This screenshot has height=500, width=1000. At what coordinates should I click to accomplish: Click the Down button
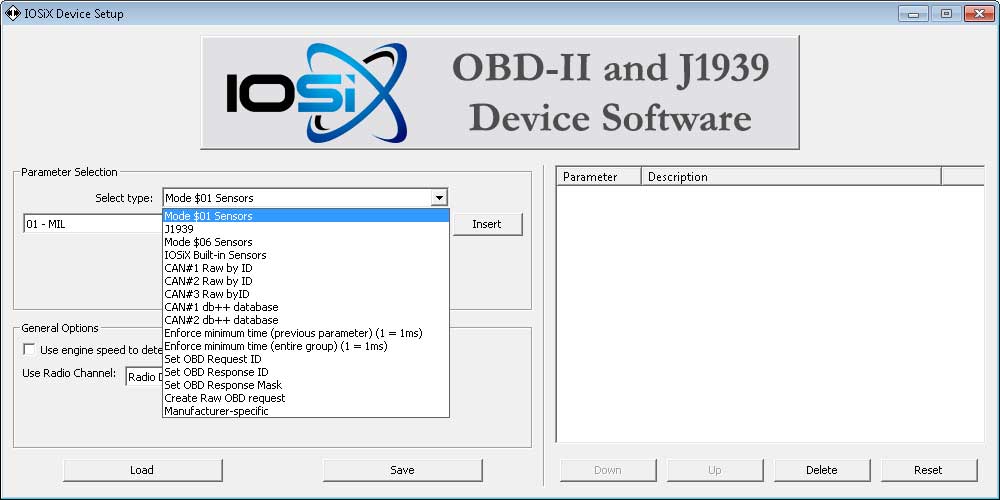[608, 470]
